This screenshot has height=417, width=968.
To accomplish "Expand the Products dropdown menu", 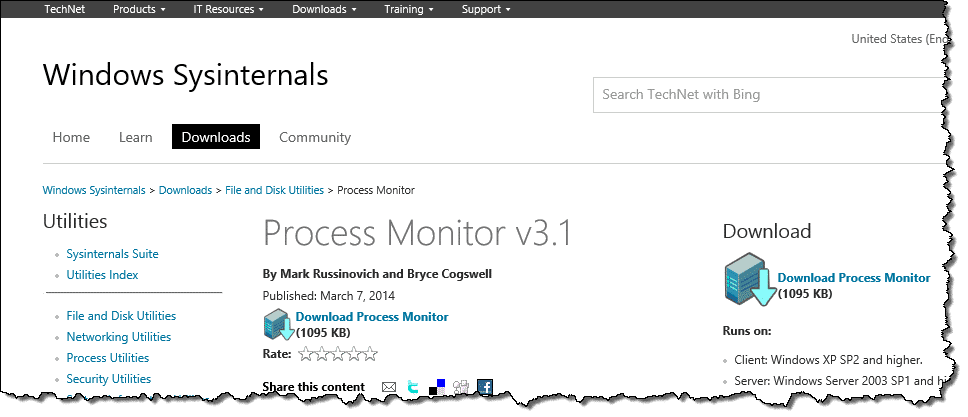I will 139,10.
